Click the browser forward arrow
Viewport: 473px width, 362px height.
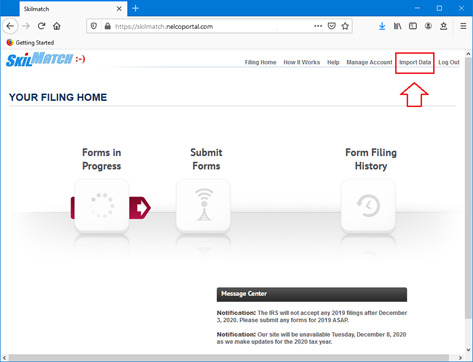tap(26, 26)
